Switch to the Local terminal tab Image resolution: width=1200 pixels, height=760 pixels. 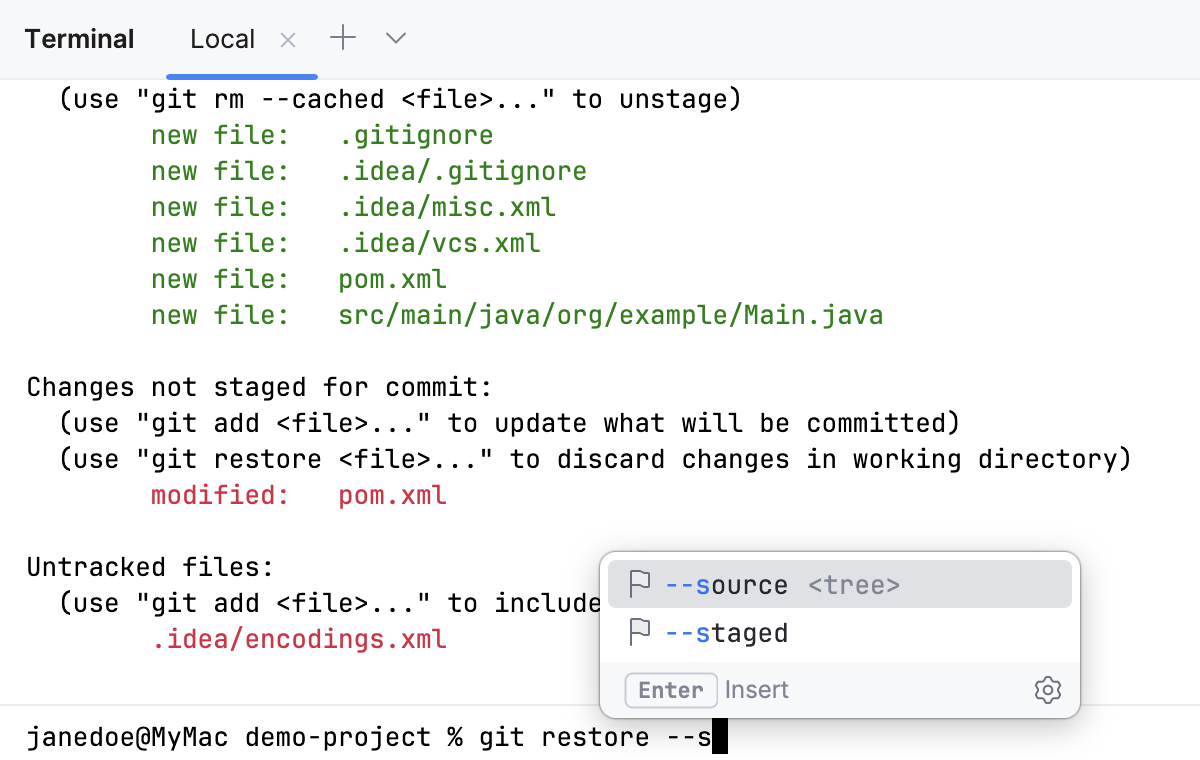(222, 38)
